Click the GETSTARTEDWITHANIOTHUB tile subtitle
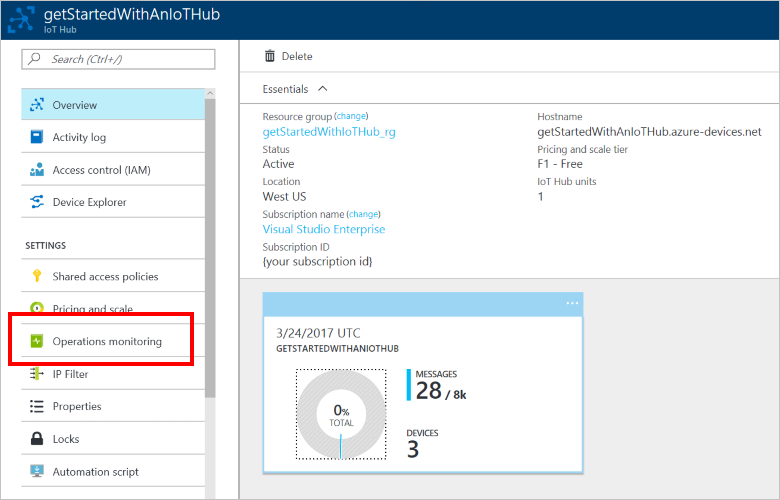Viewport: 780px width, 500px height. [x=337, y=348]
